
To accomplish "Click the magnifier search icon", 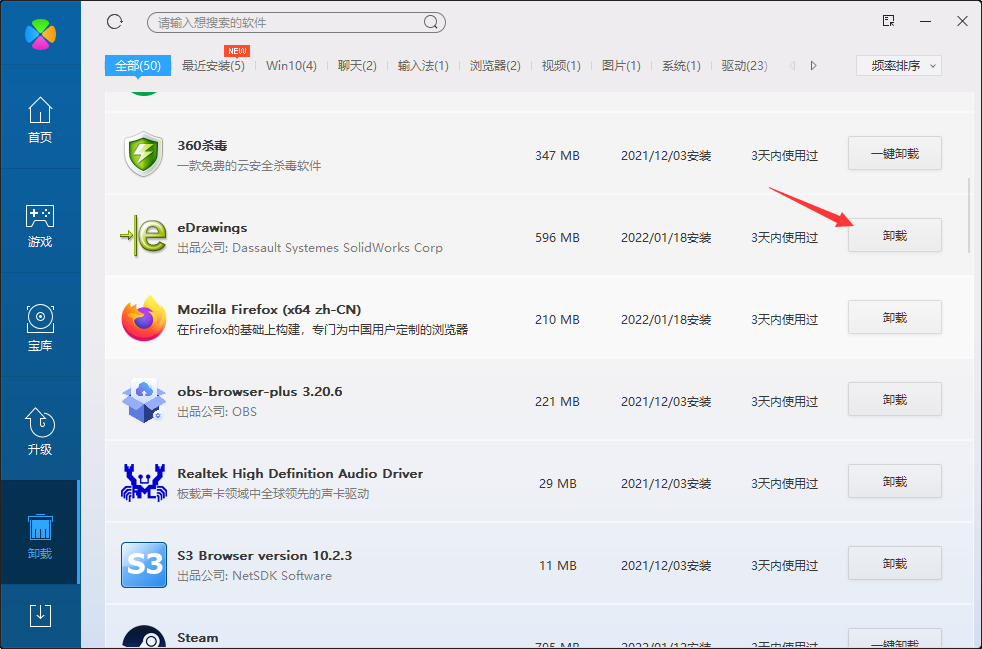I will pos(430,23).
